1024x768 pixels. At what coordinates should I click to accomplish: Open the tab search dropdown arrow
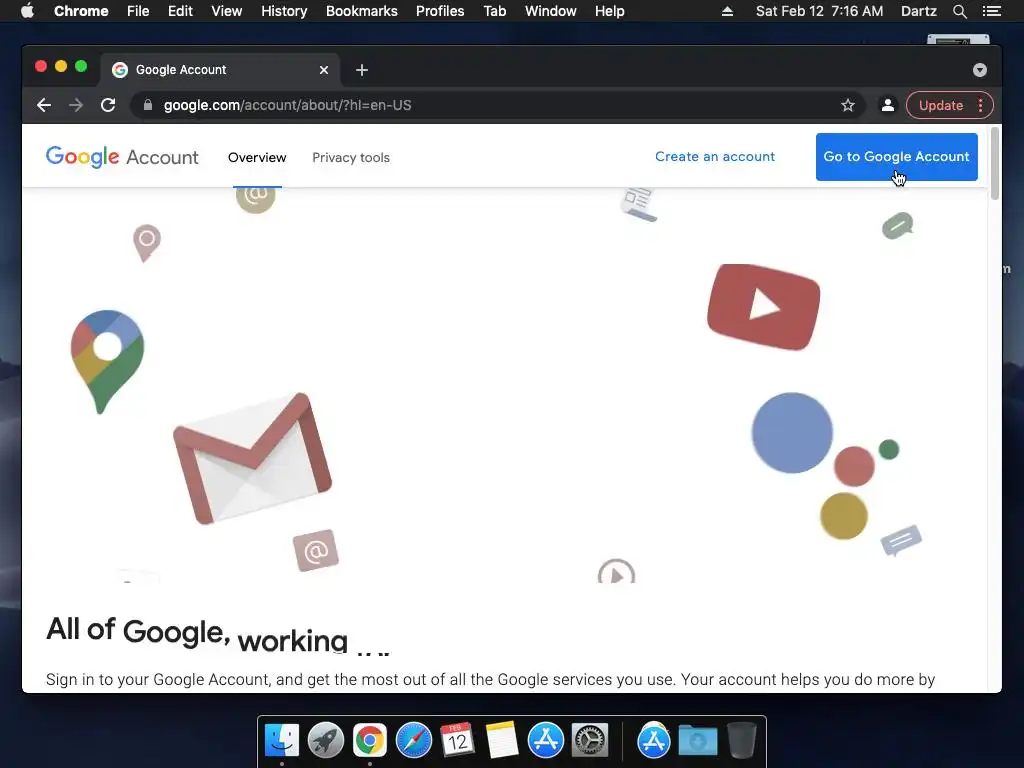point(980,70)
